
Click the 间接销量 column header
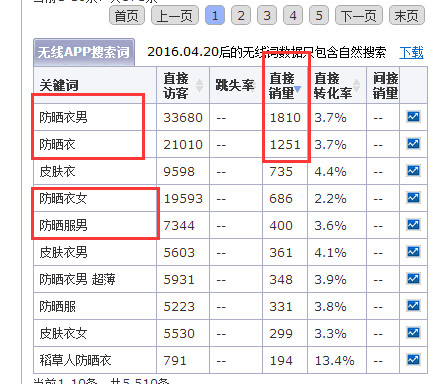tap(385, 86)
